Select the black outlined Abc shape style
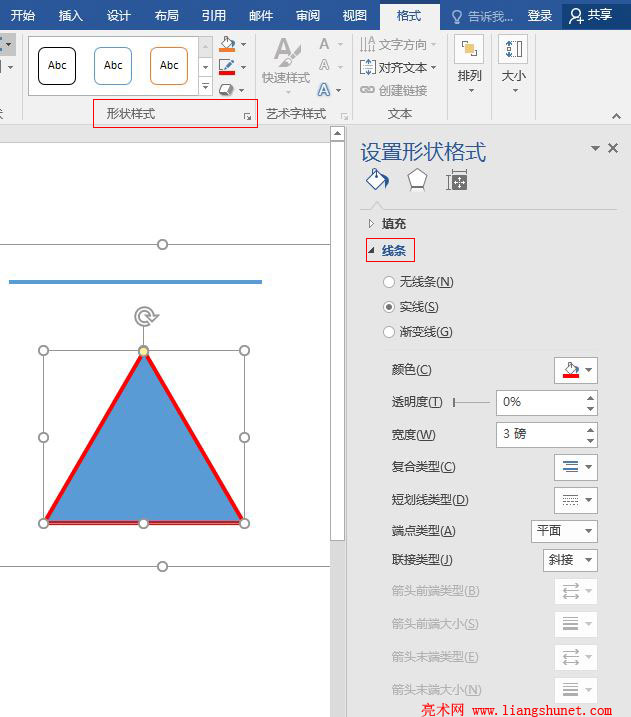Viewport: 631px width, 717px height. click(x=57, y=66)
